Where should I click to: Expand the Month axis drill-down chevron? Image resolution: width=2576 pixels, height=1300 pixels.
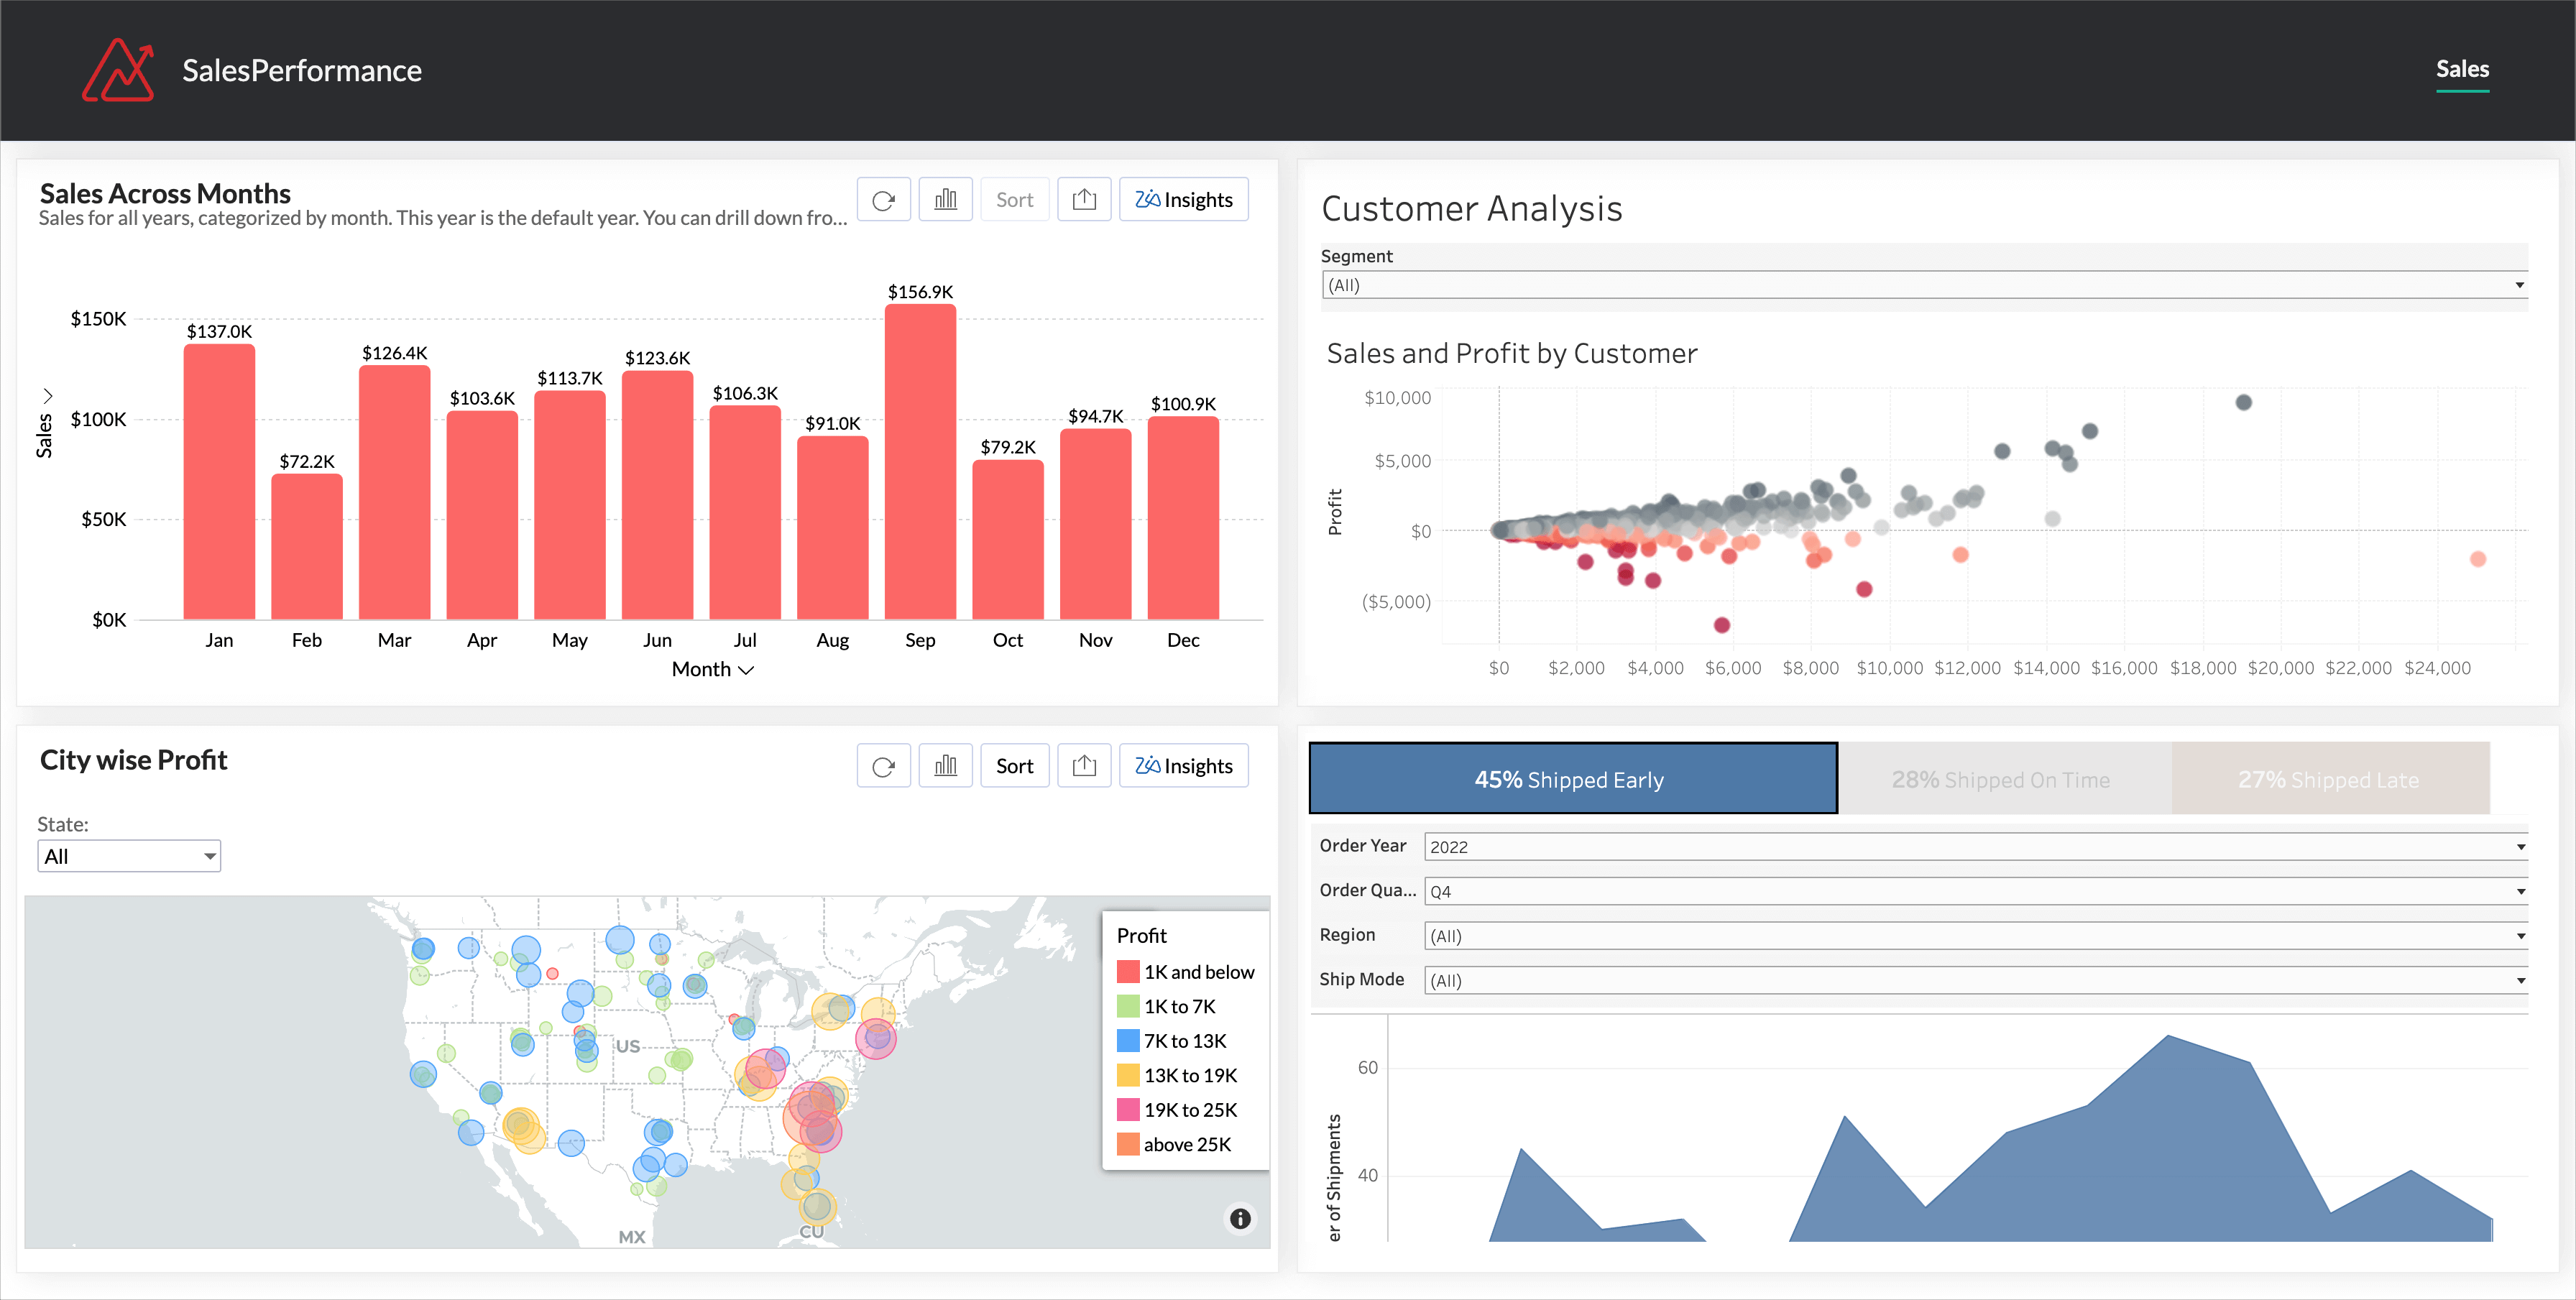click(x=746, y=670)
